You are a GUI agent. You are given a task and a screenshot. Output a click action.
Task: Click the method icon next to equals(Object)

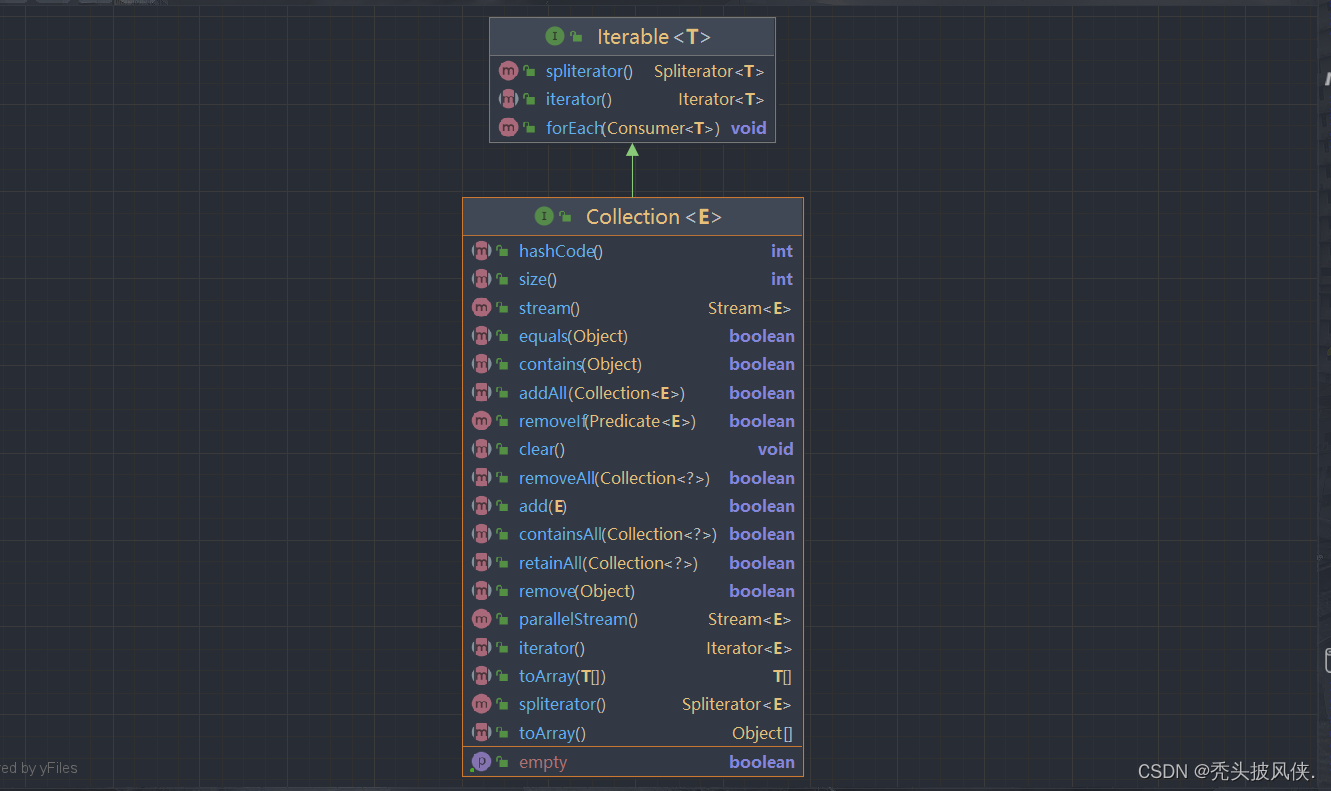click(x=481, y=336)
